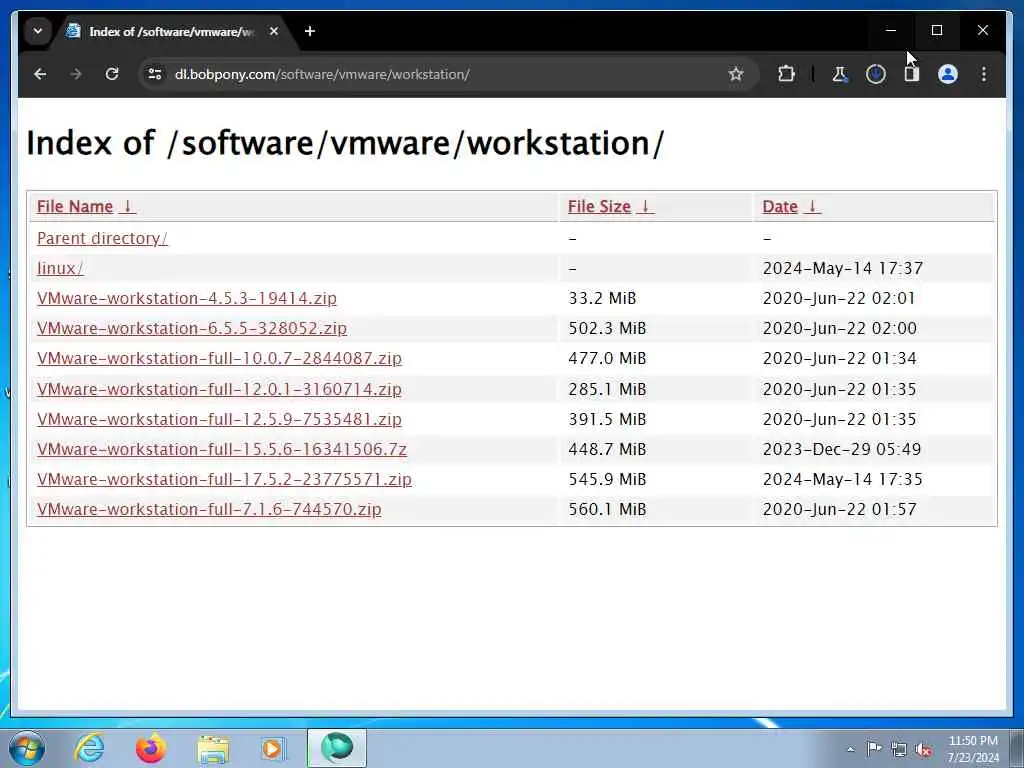Close the Index of /software tab
The width and height of the screenshot is (1024, 768).
coord(274,31)
